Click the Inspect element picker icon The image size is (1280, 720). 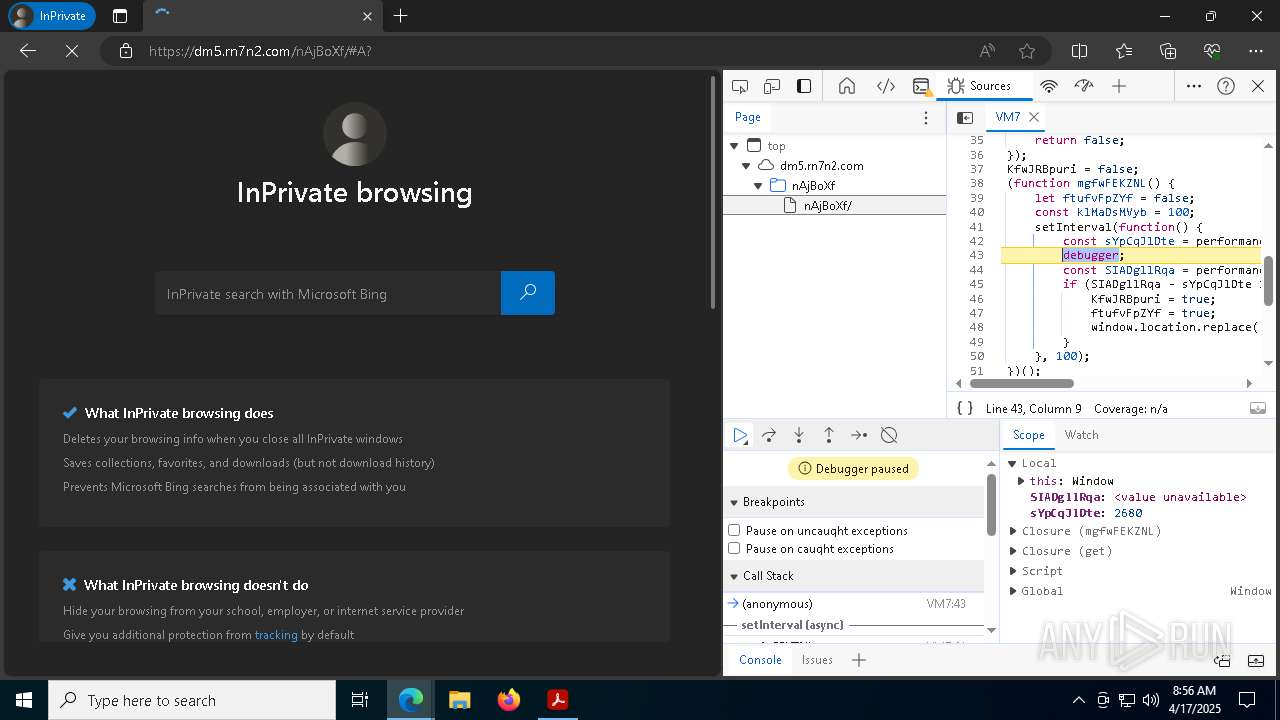click(x=740, y=86)
